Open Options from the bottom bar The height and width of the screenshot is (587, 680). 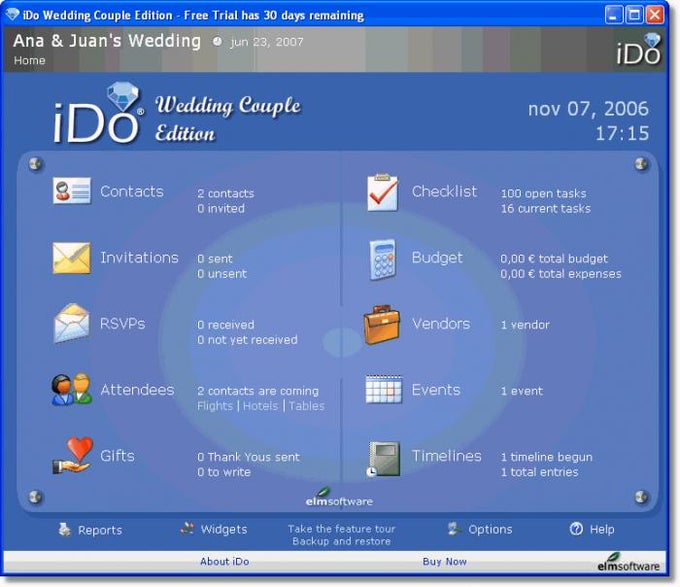point(490,529)
